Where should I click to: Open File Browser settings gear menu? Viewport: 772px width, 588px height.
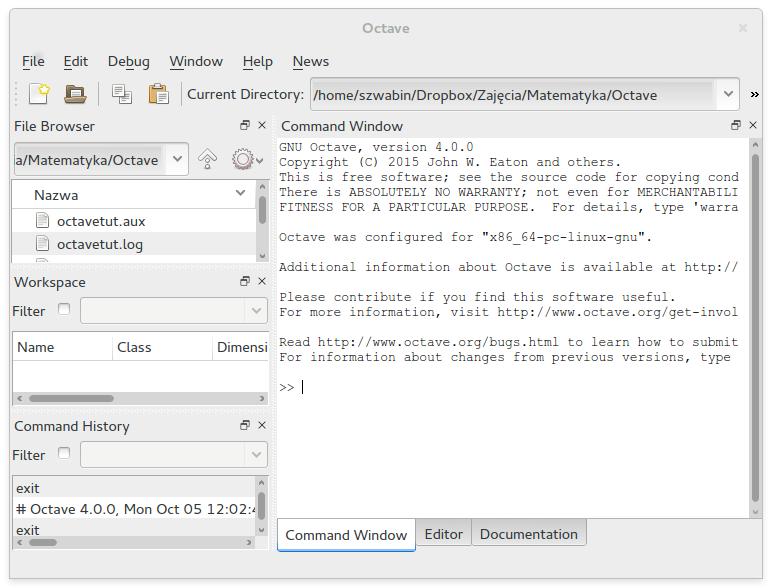(247, 159)
